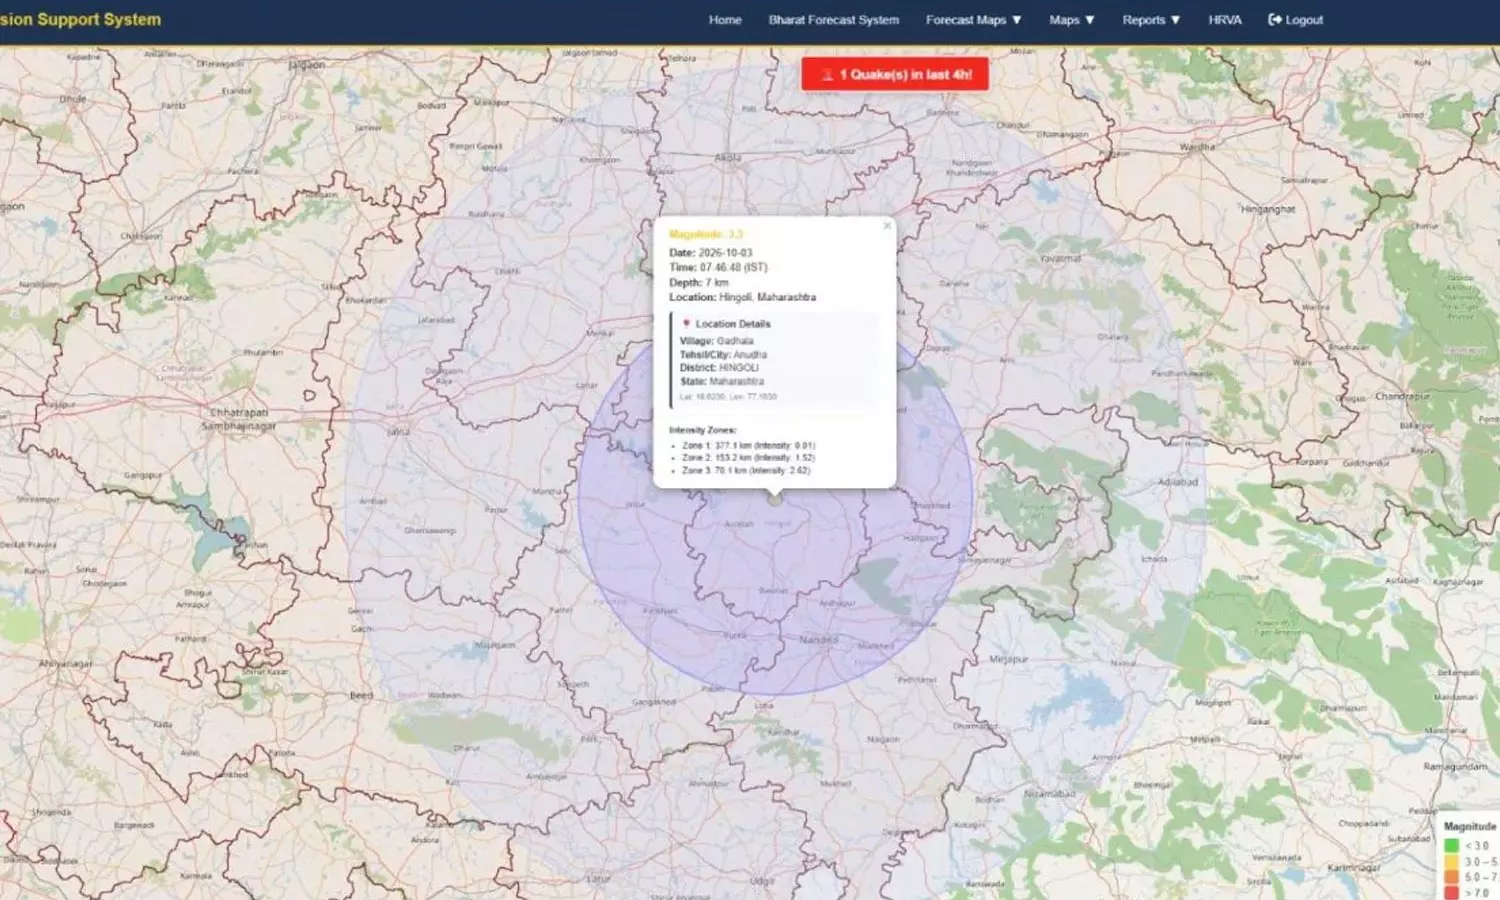
Task: Click the red over 7.0 legend swatch
Action: pyautogui.click(x=1451, y=892)
